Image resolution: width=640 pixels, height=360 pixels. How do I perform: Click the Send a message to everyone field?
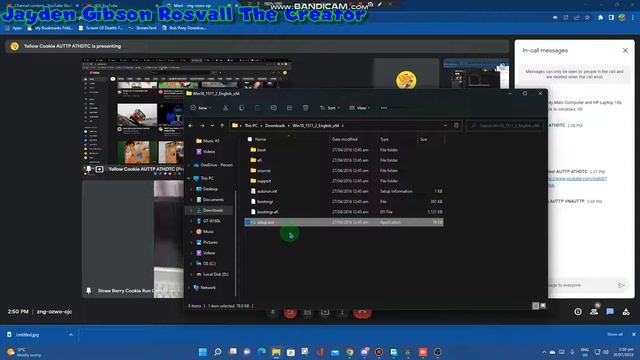pyautogui.click(x=580, y=285)
